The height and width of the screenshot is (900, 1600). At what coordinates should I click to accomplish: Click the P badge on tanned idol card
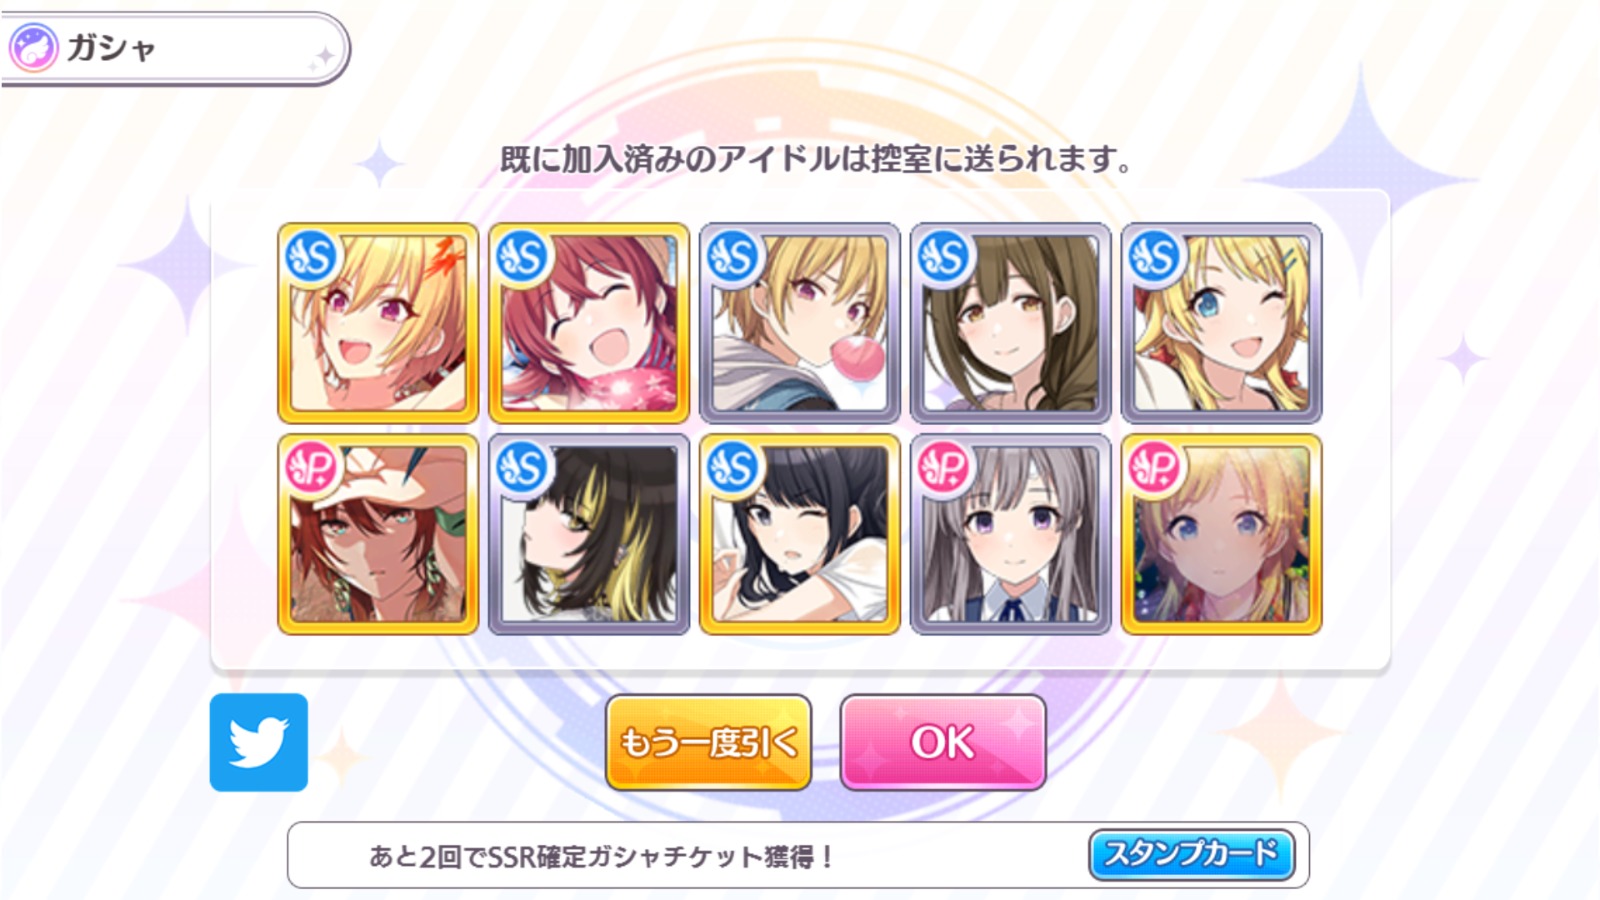(x=311, y=468)
